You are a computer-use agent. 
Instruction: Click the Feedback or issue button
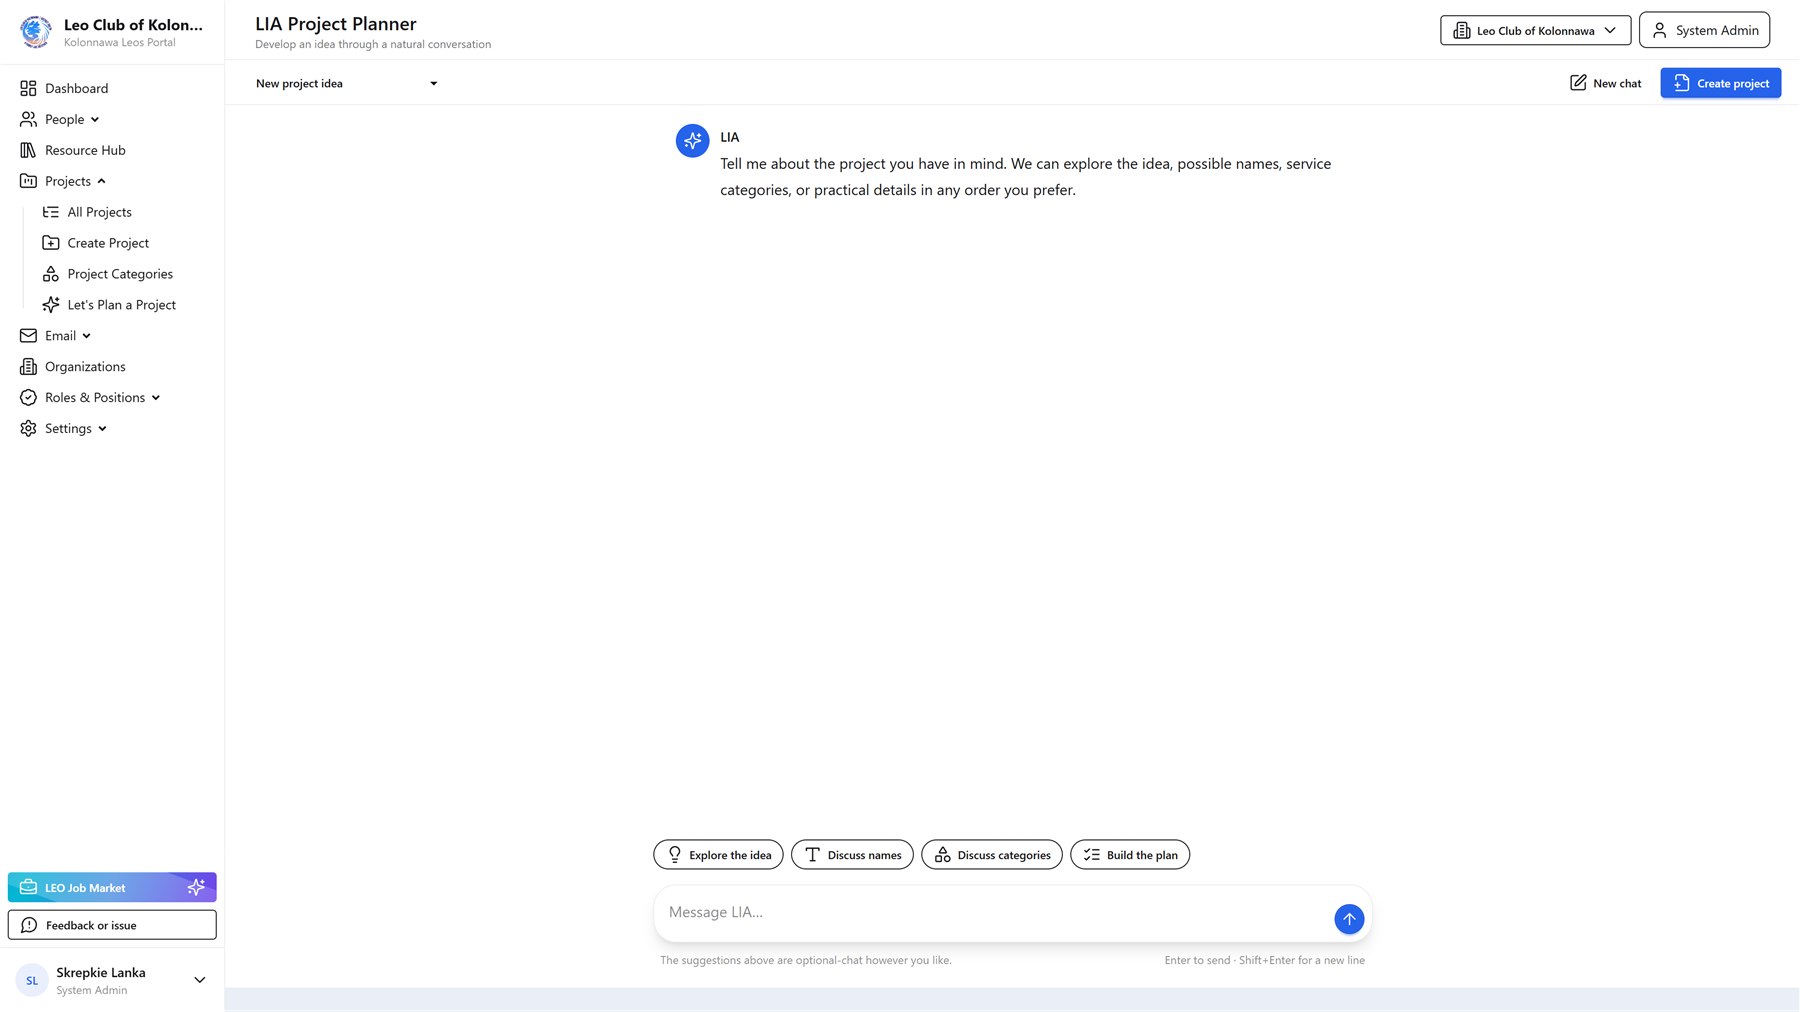(x=112, y=925)
